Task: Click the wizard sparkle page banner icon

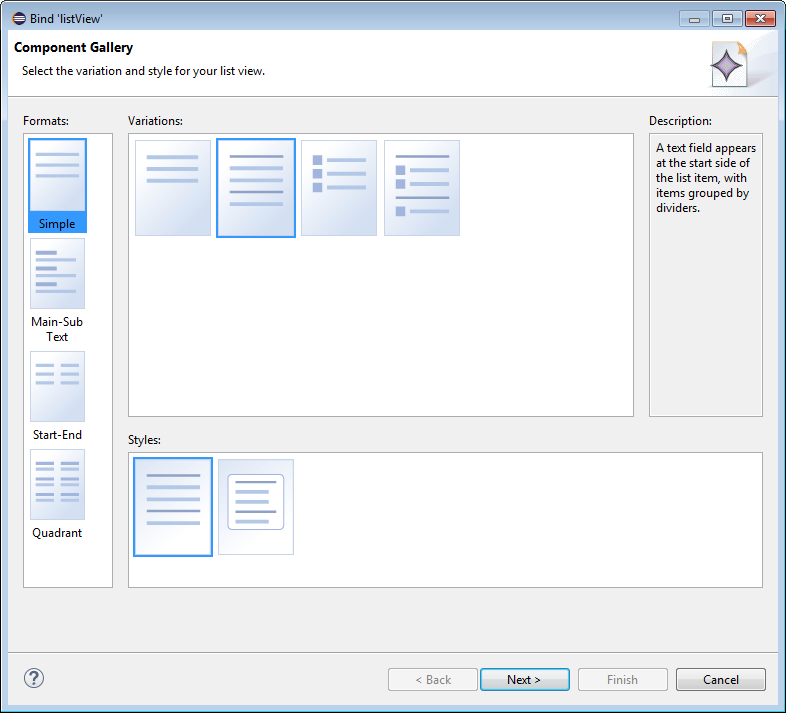Action: click(728, 64)
